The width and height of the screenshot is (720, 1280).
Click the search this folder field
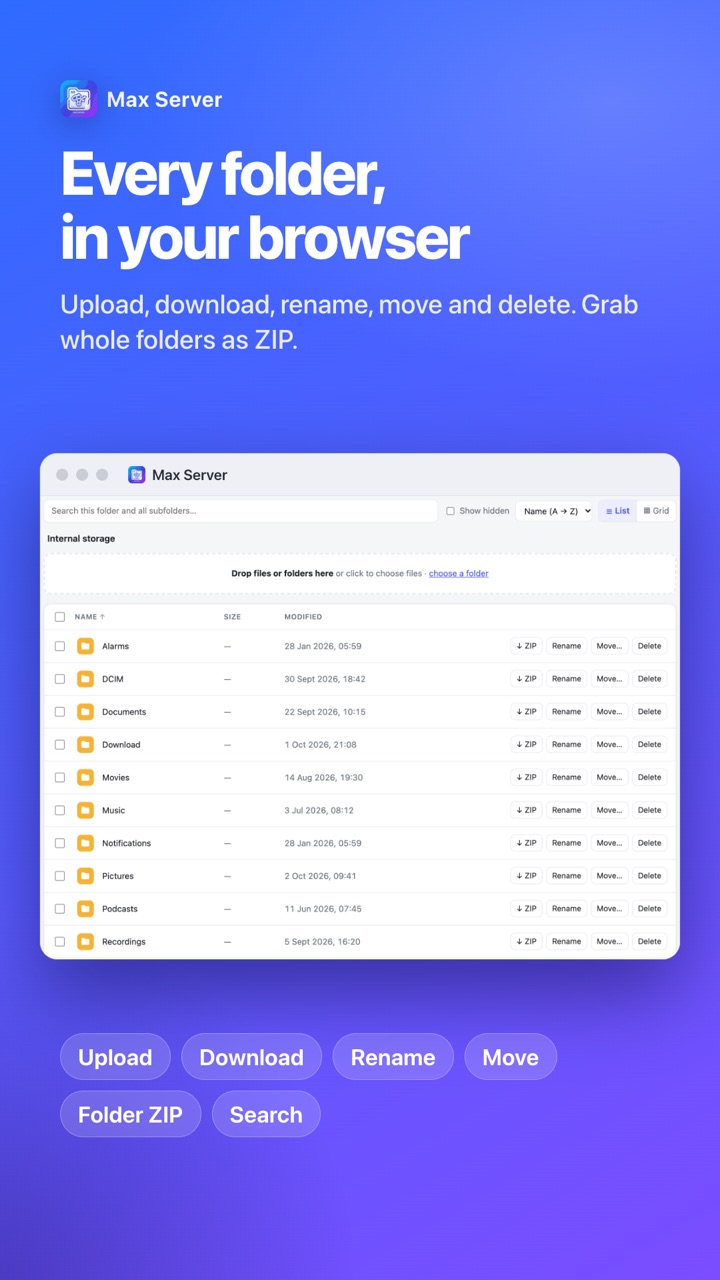241,511
